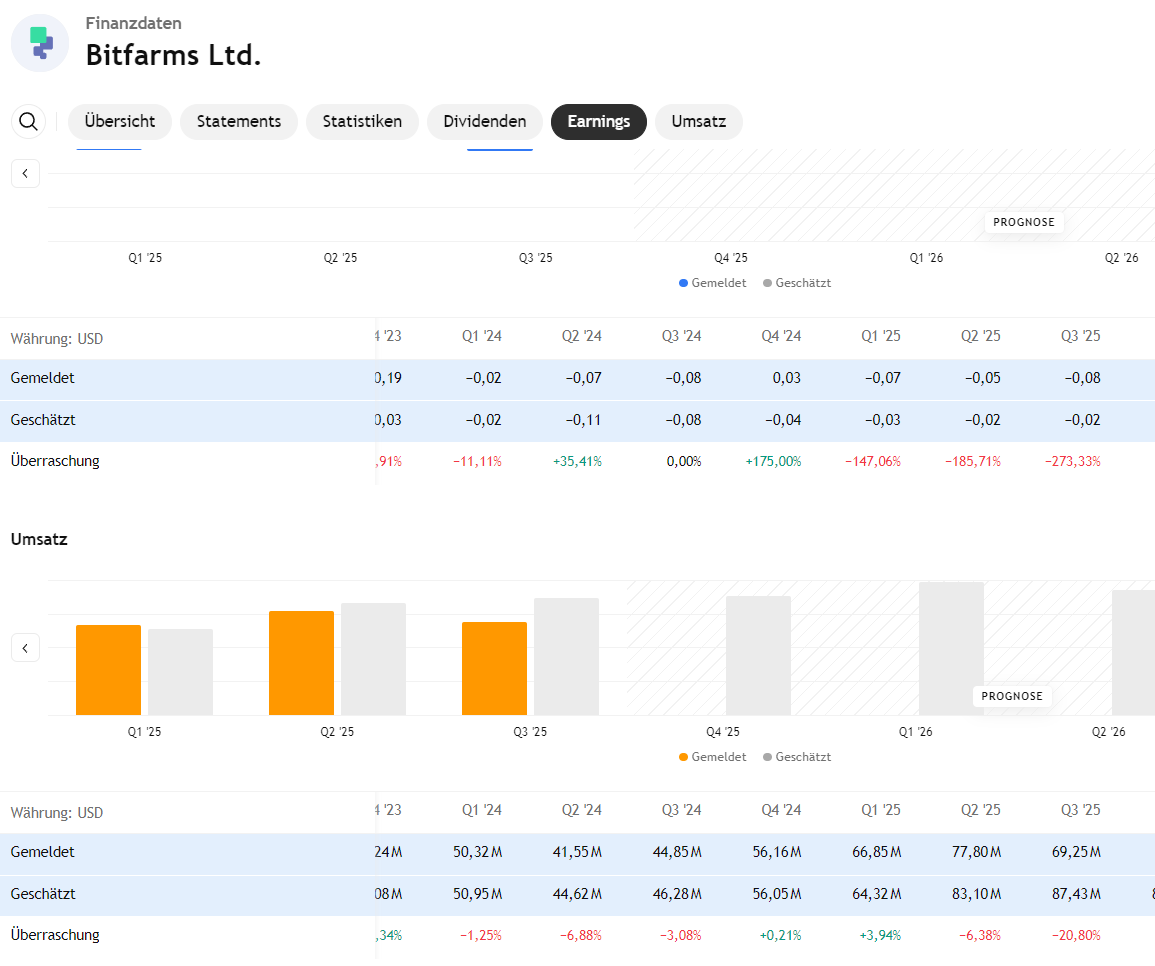
Task: Open the Übersicht tab
Action: (x=120, y=122)
